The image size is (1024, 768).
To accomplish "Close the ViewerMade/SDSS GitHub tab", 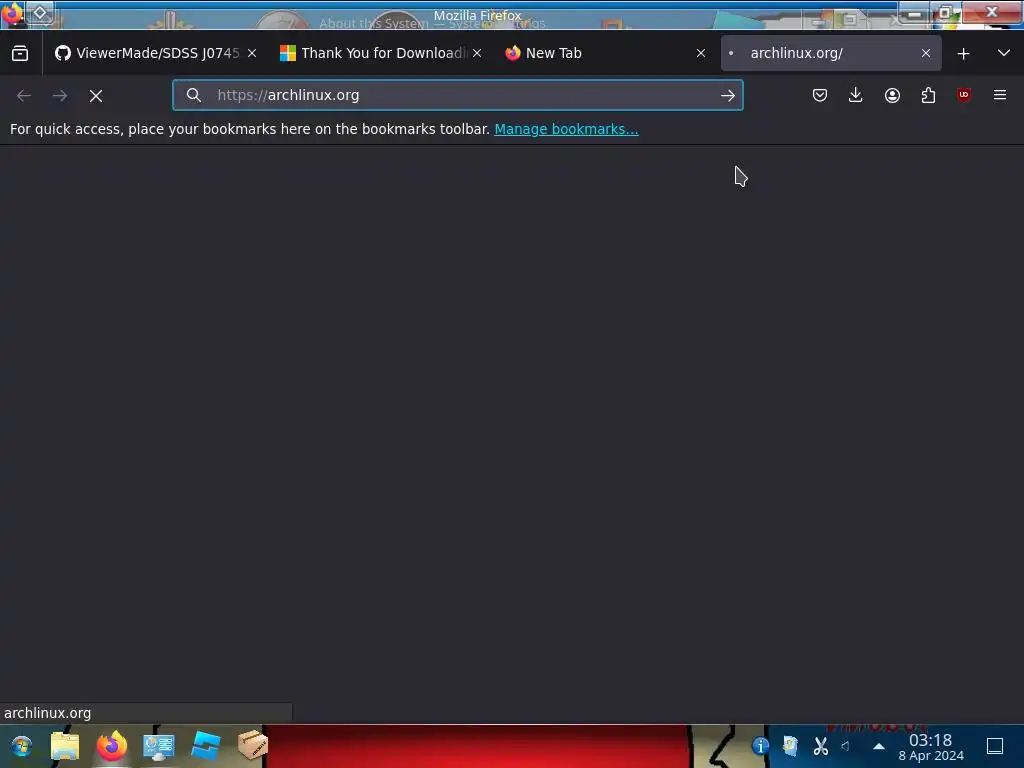I will 252,53.
